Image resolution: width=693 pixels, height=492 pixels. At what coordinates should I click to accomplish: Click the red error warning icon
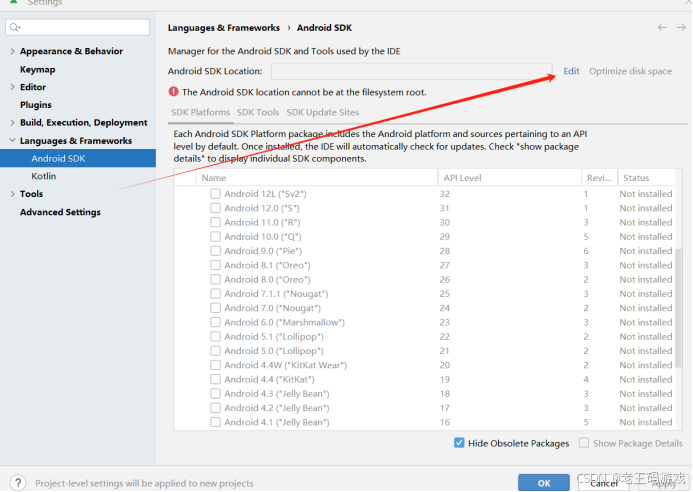pos(173,92)
